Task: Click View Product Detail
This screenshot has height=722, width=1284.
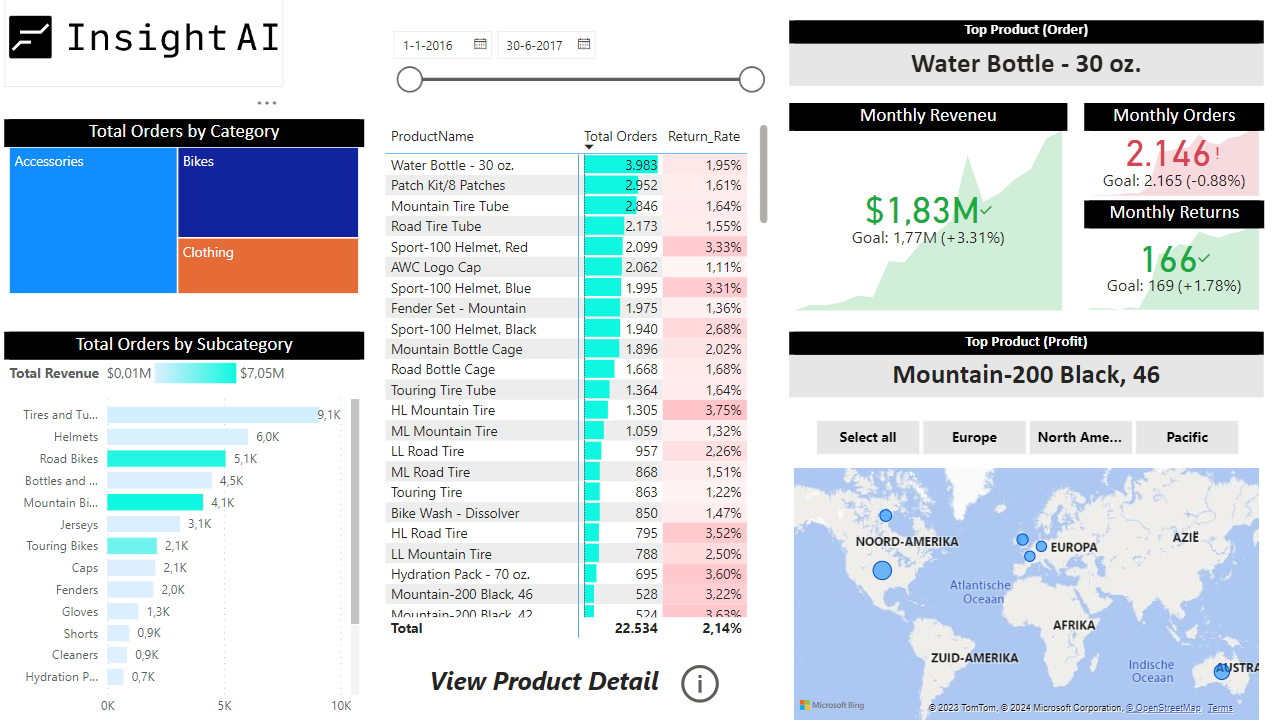Action: (544, 681)
